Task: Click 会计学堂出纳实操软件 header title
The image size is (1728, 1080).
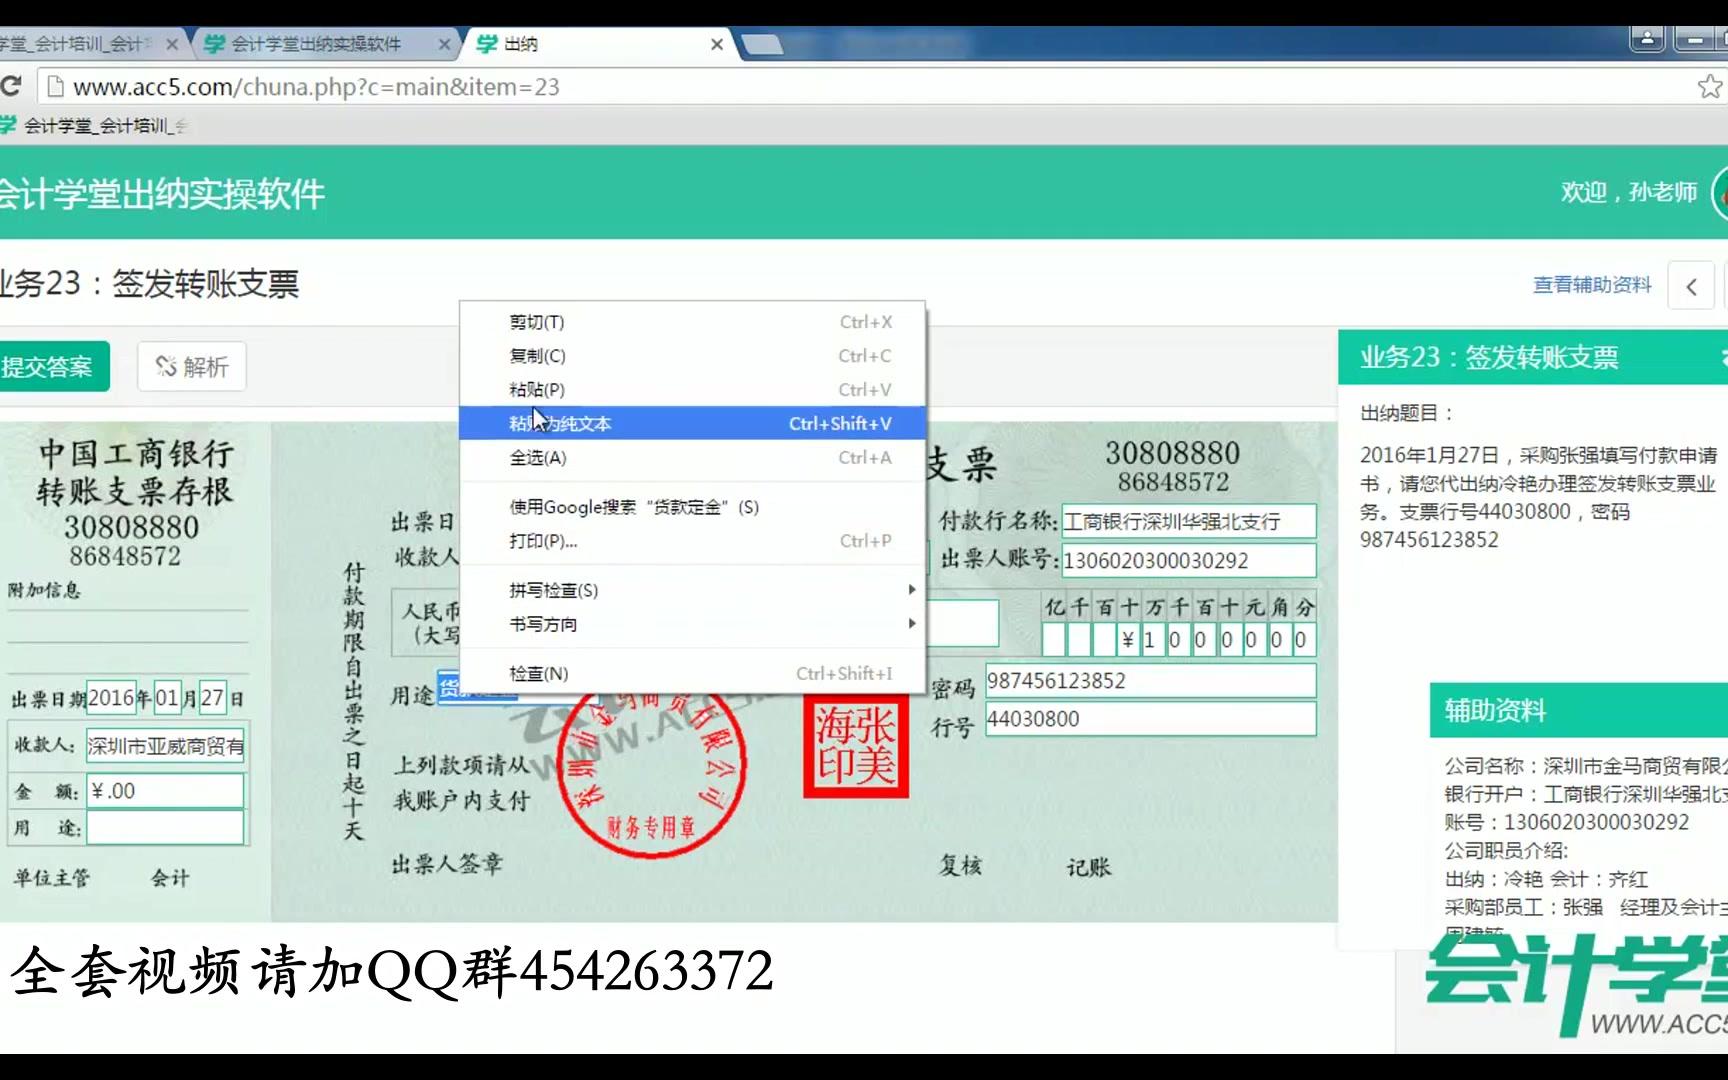Action: 162,194
